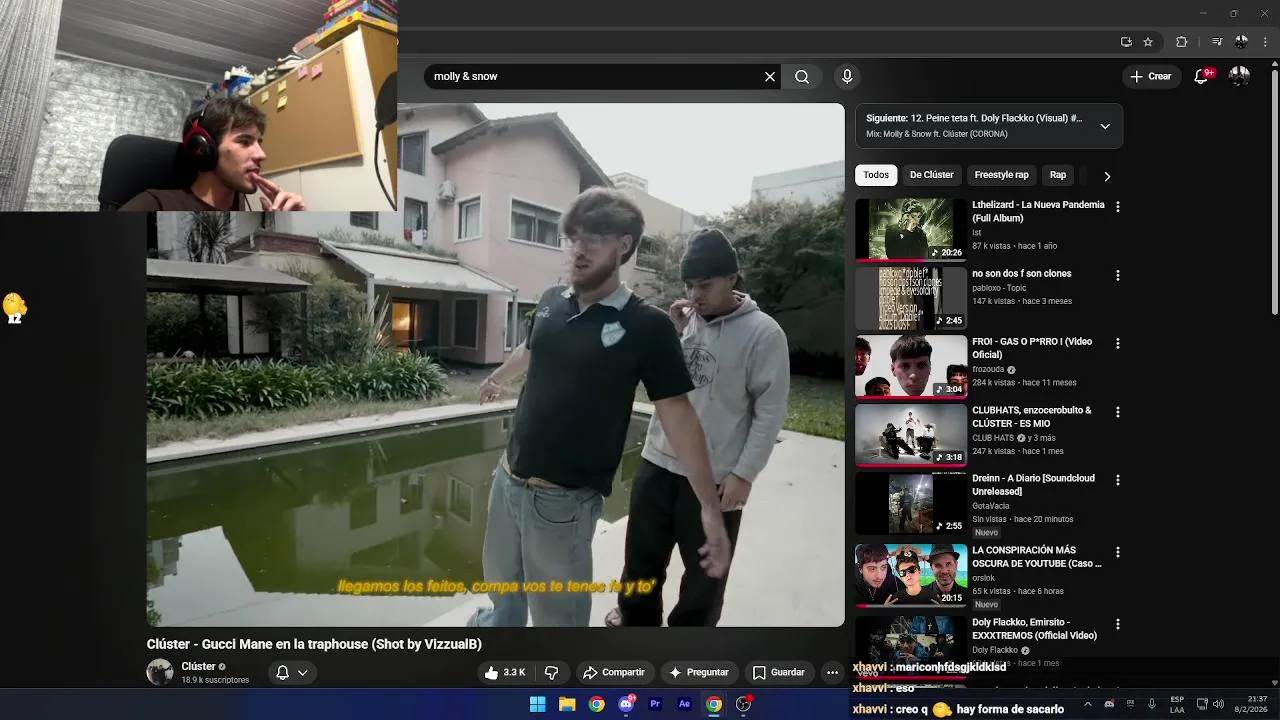
Task: Open more actions ellipsis under video
Action: pyautogui.click(x=832, y=673)
